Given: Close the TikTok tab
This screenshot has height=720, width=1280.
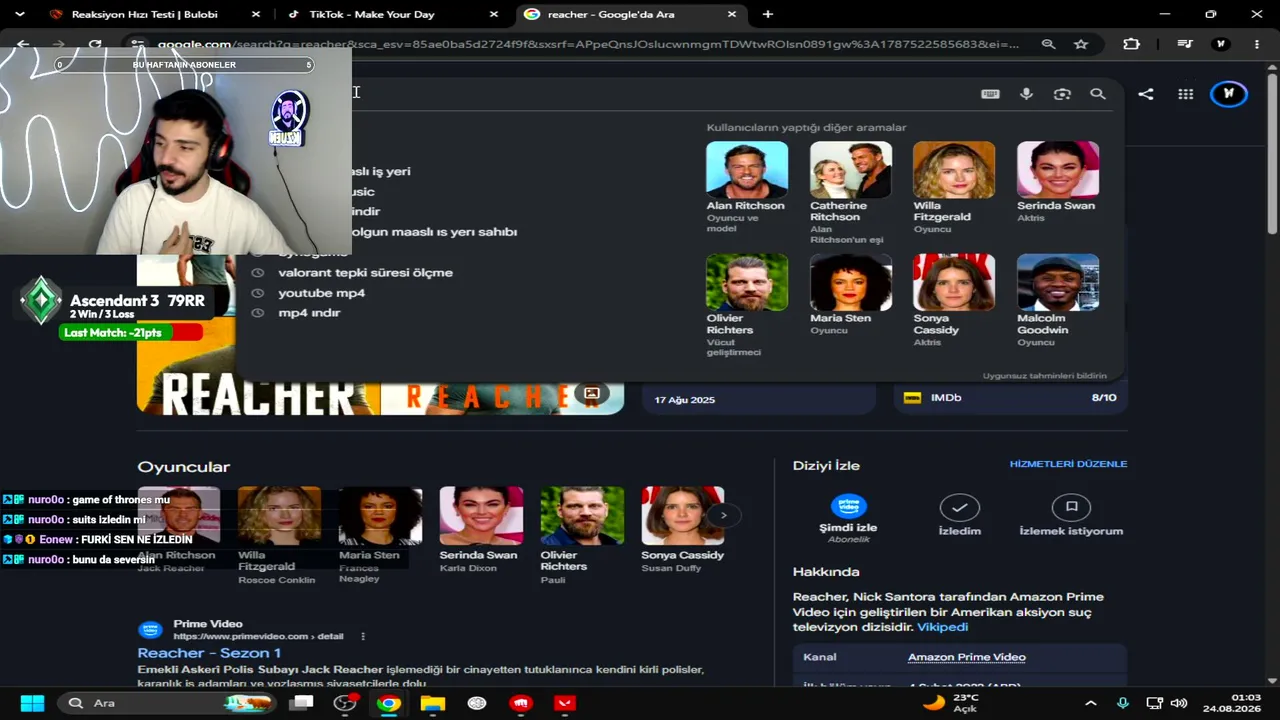Looking at the screenshot, I should coord(494,14).
